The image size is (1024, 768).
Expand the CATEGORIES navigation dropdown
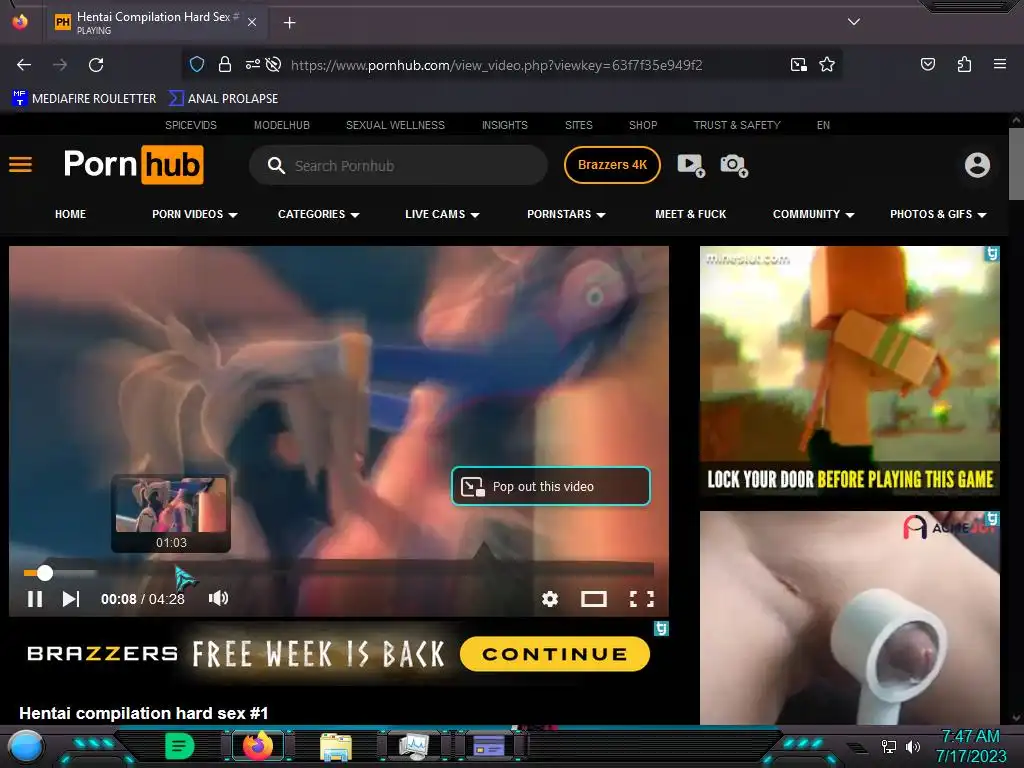coord(319,214)
